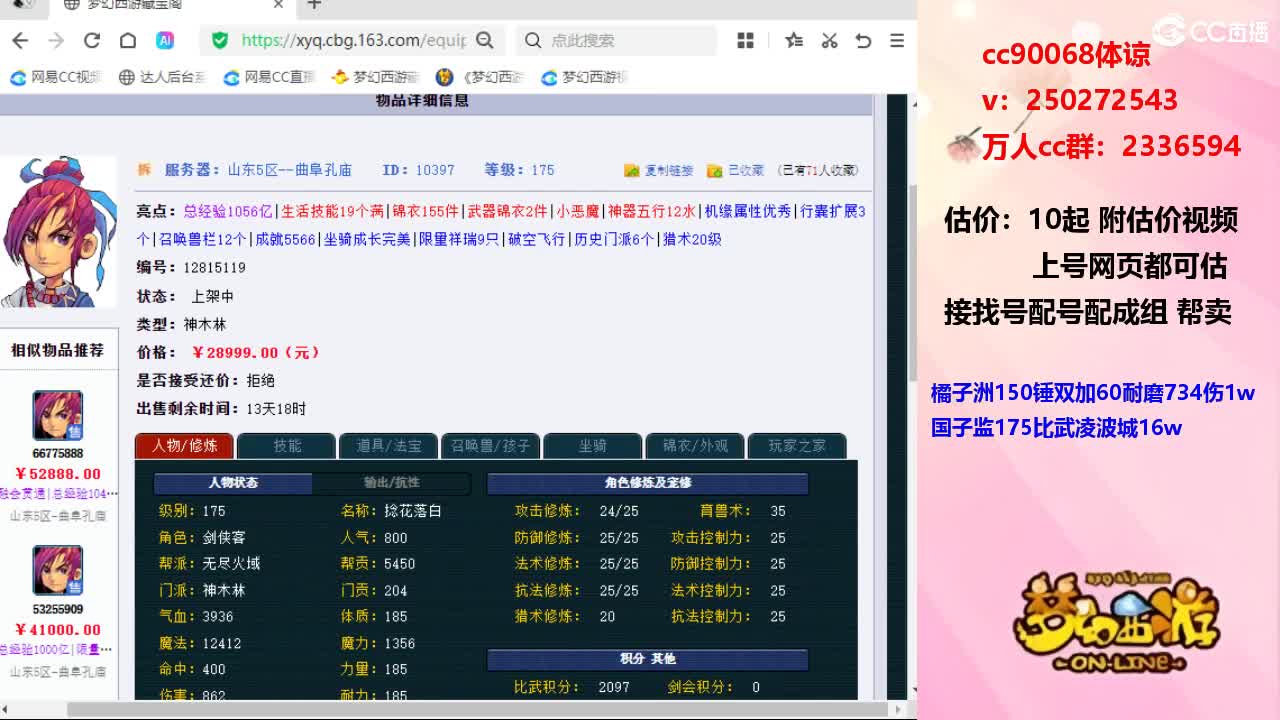Image resolution: width=1280 pixels, height=720 pixels.
Task: Click the character name 捻花落白
Action: tap(413, 511)
